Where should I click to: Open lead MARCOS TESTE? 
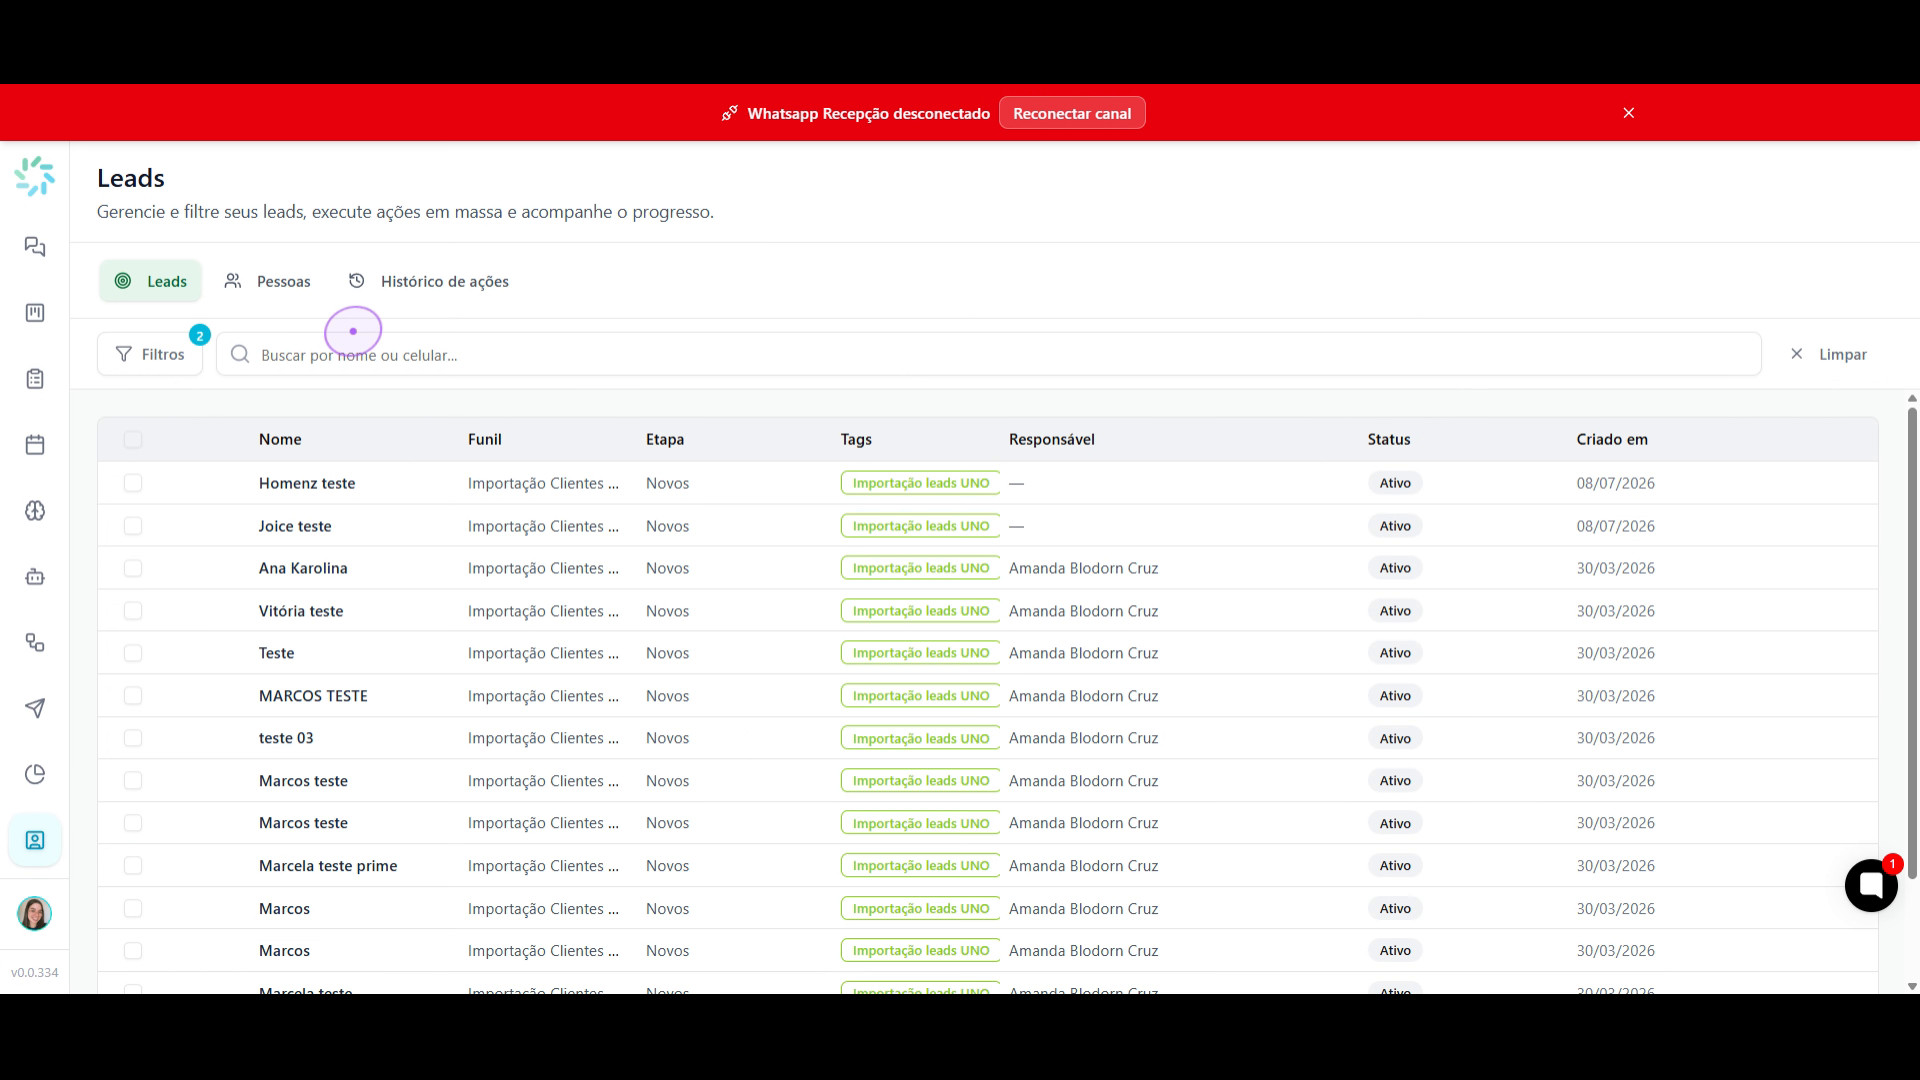coord(313,696)
